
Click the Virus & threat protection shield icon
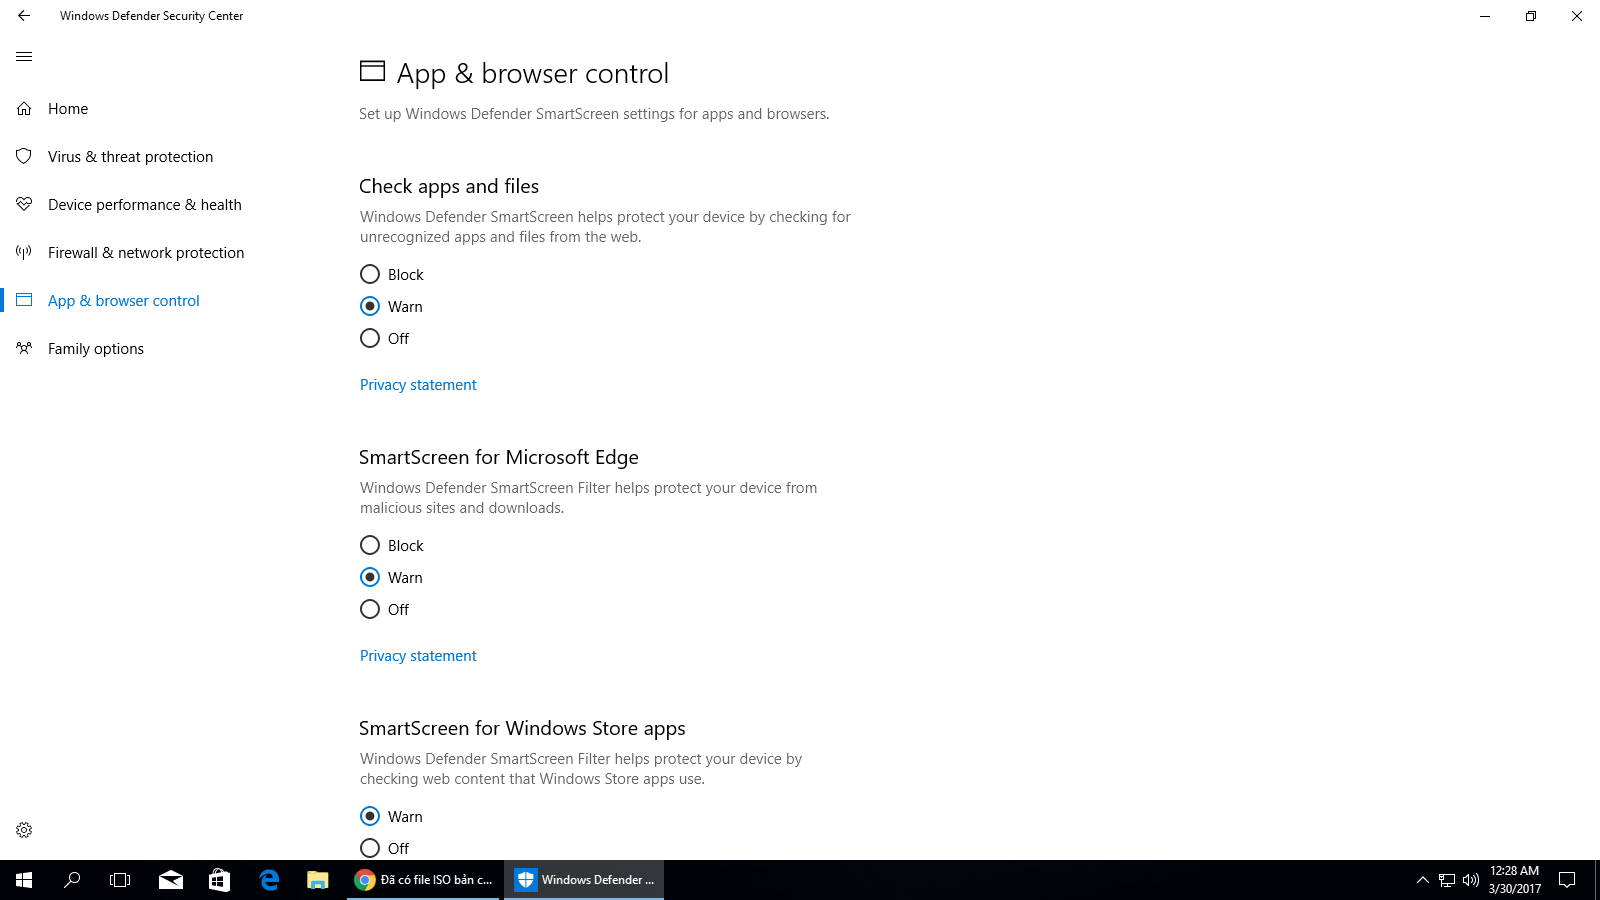point(24,156)
